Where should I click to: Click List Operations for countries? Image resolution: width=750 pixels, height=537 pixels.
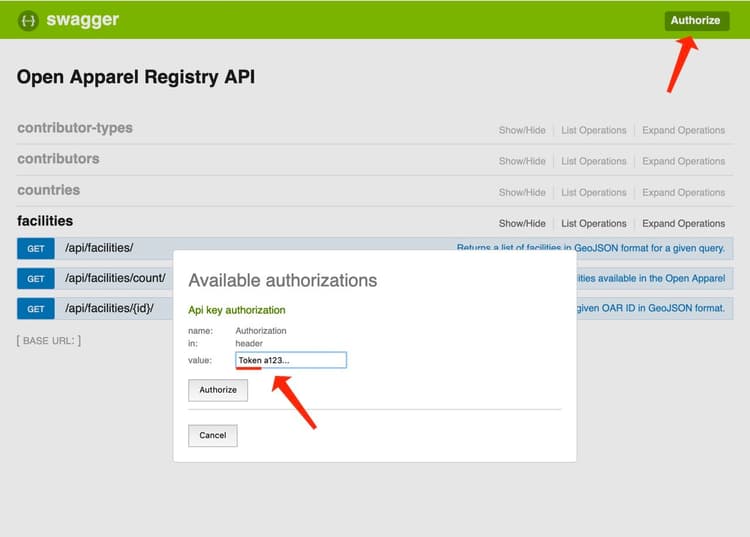pyautogui.click(x=594, y=192)
